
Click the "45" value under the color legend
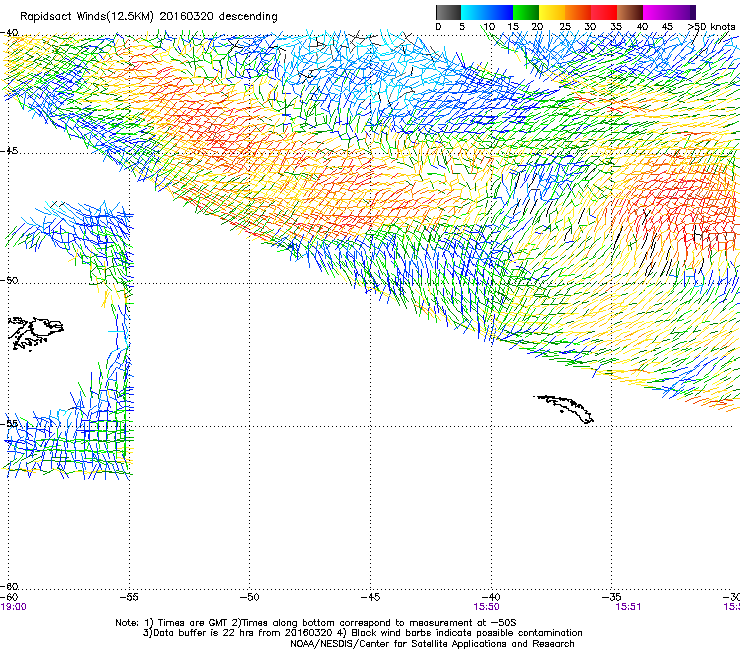coord(667,27)
